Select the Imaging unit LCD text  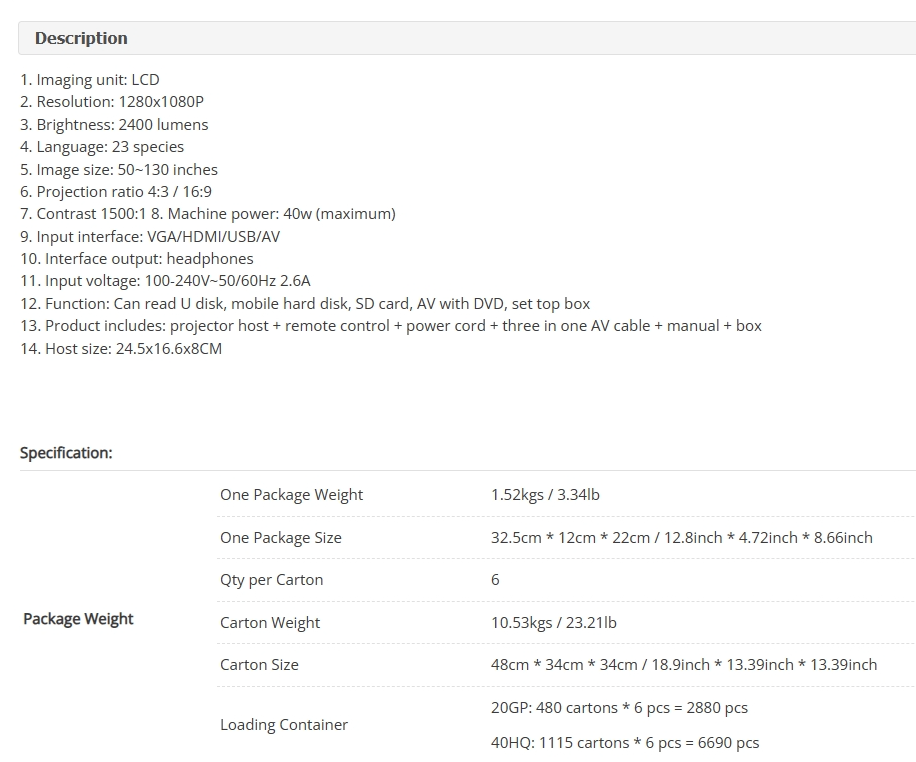click(x=89, y=79)
